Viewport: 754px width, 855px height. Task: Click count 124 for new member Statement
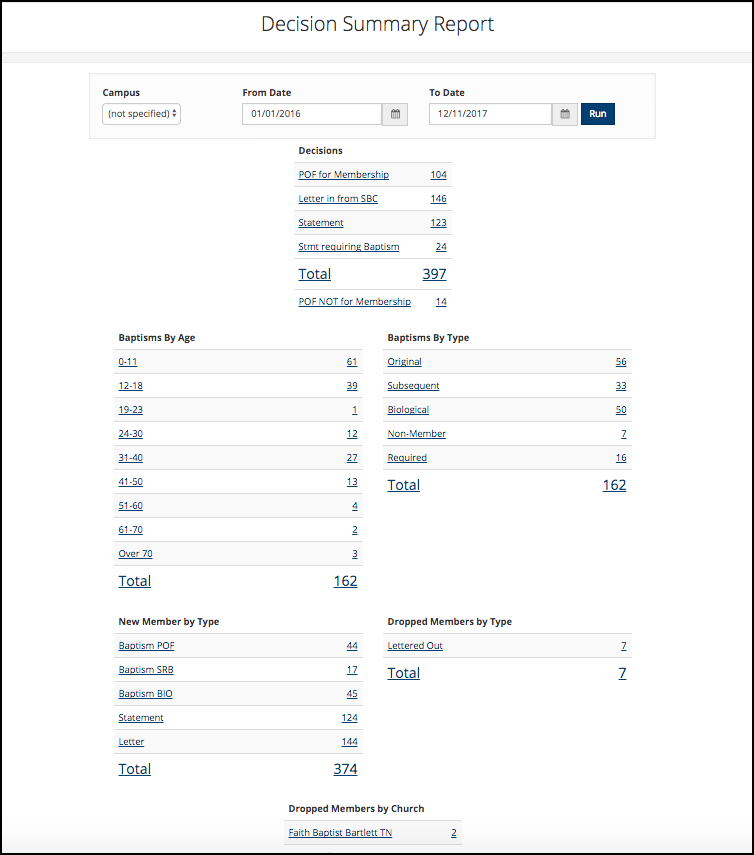coord(349,718)
